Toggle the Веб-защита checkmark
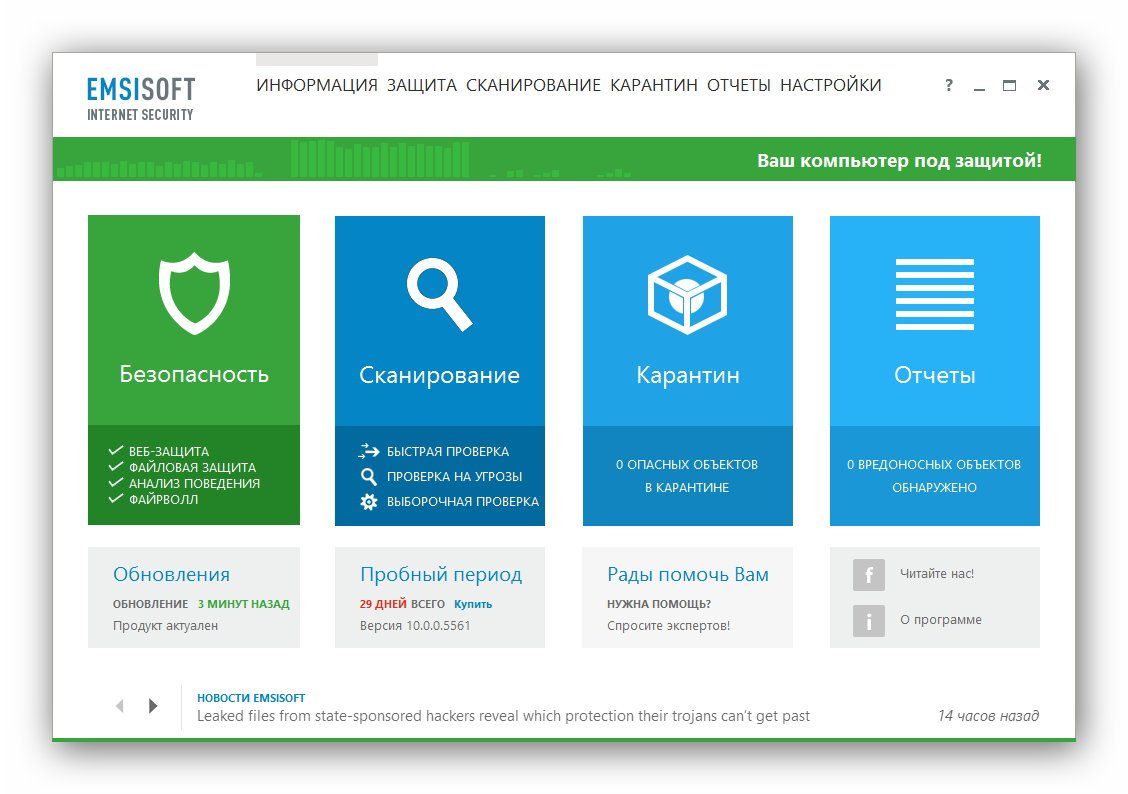The image size is (1128, 794). coord(115,451)
